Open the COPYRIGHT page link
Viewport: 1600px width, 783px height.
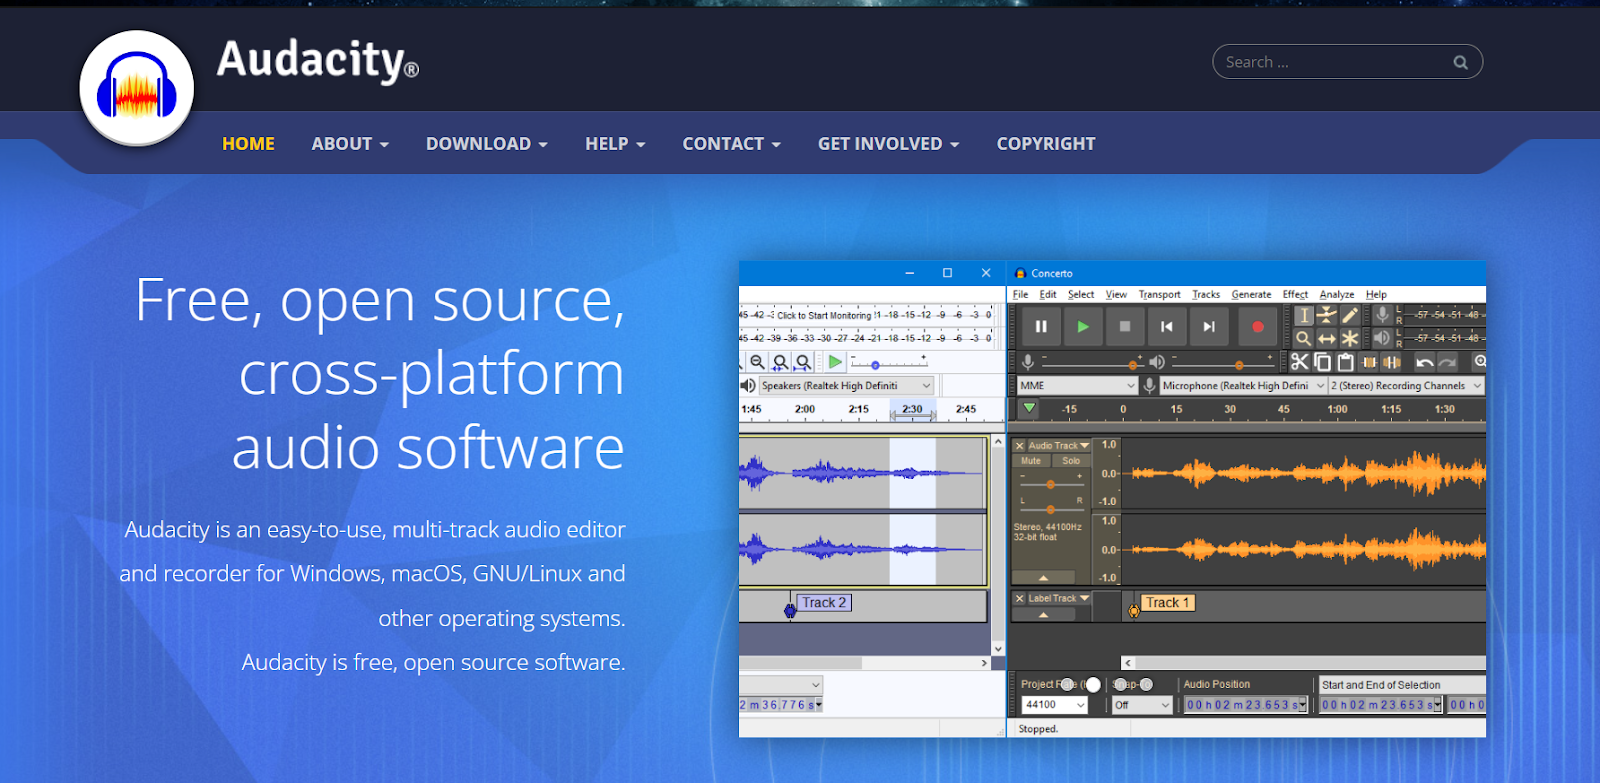(x=1046, y=144)
